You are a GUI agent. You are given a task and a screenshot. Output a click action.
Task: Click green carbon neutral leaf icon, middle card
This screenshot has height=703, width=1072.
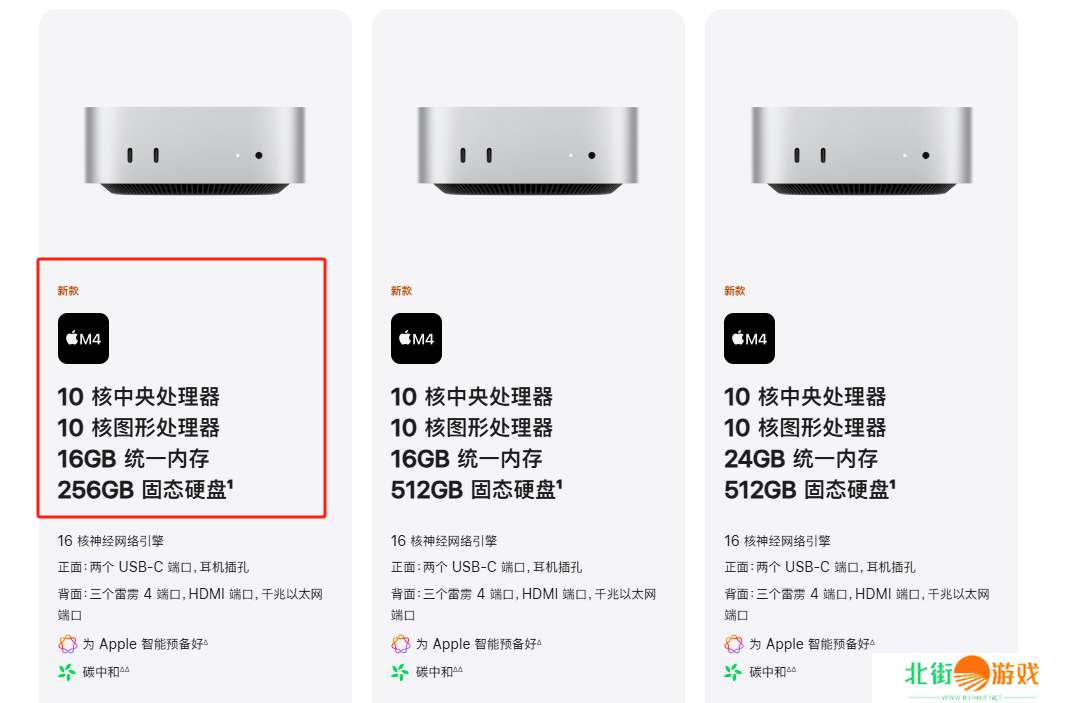coord(400,672)
